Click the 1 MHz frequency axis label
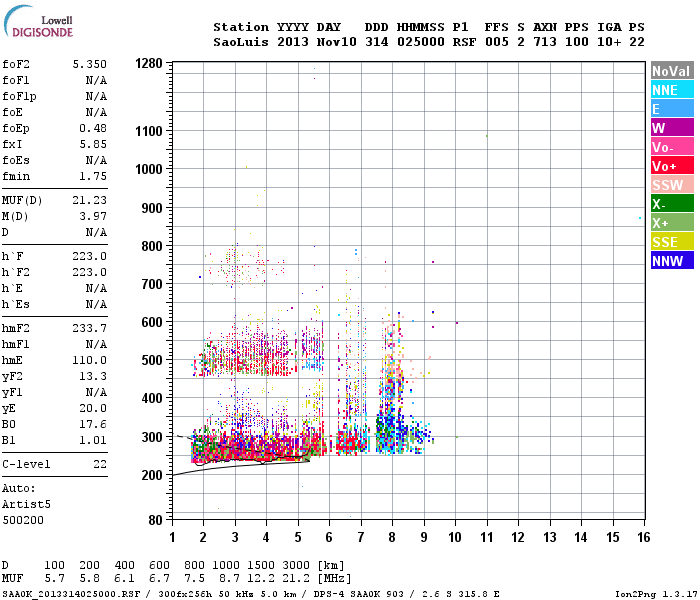Viewport: 700px width, 600px height. 172,537
